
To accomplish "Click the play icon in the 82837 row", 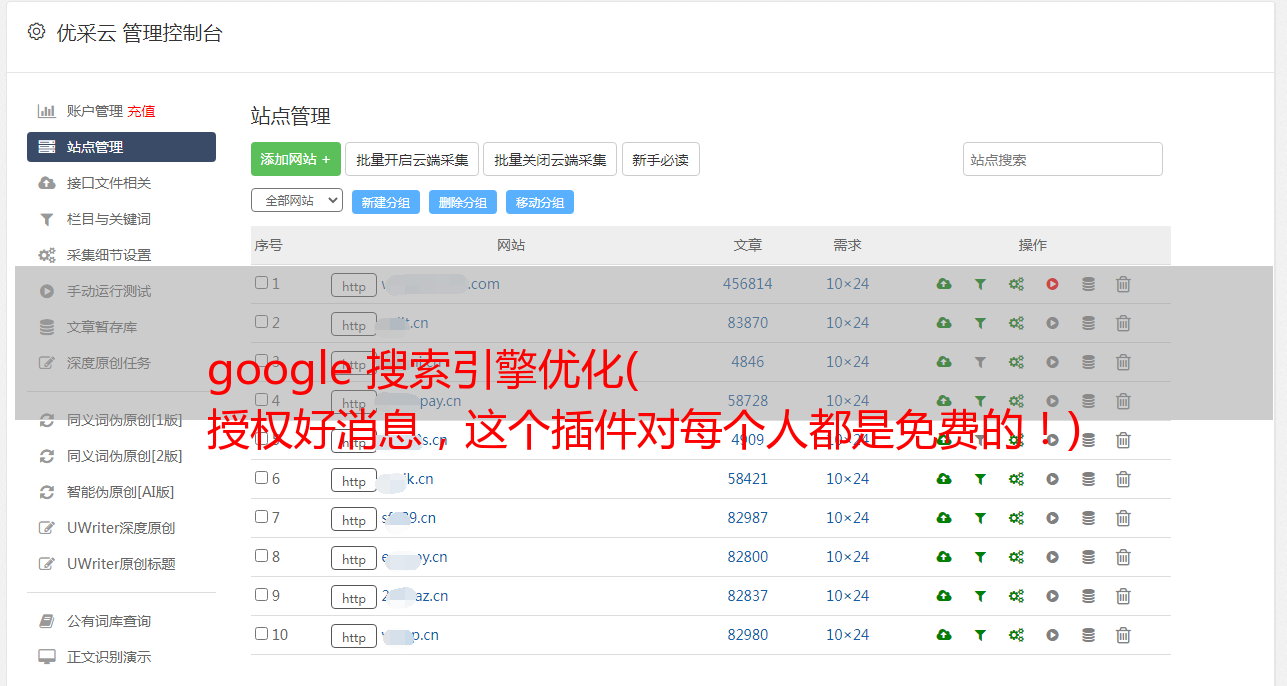I will (x=1052, y=596).
